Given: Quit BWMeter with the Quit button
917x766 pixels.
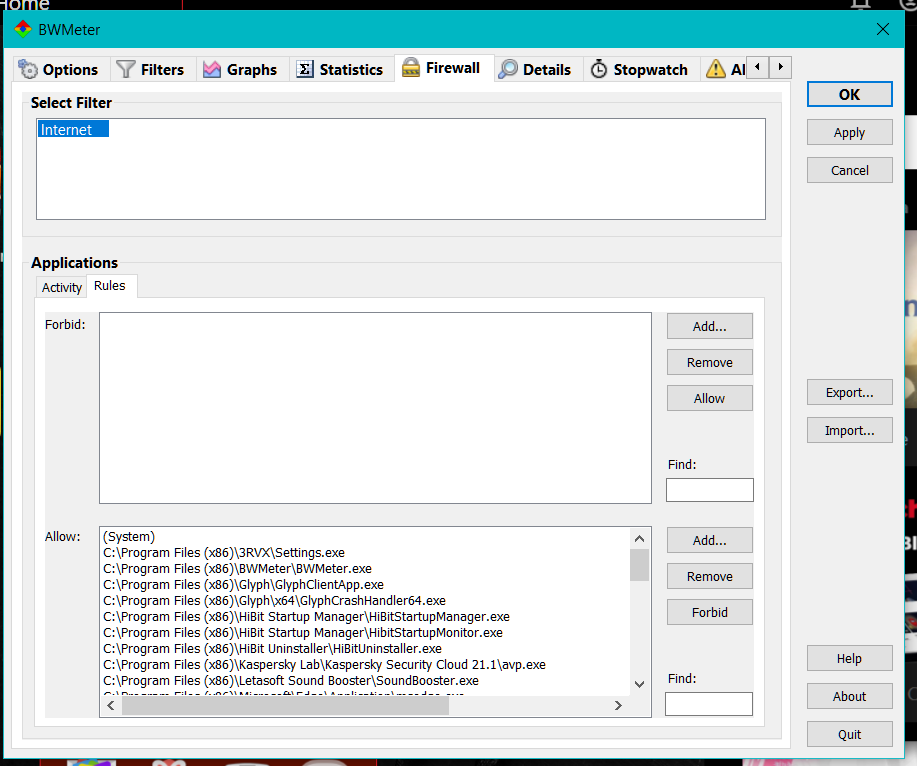Looking at the screenshot, I should [x=849, y=734].
